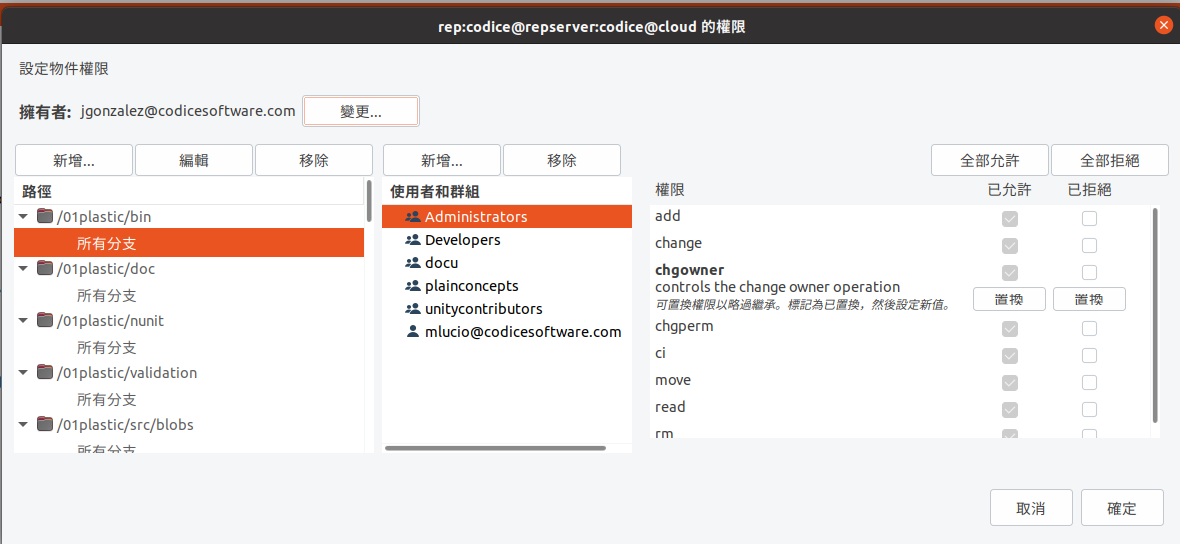Select 所有分支 under /01plastic/bin

[x=189, y=243]
